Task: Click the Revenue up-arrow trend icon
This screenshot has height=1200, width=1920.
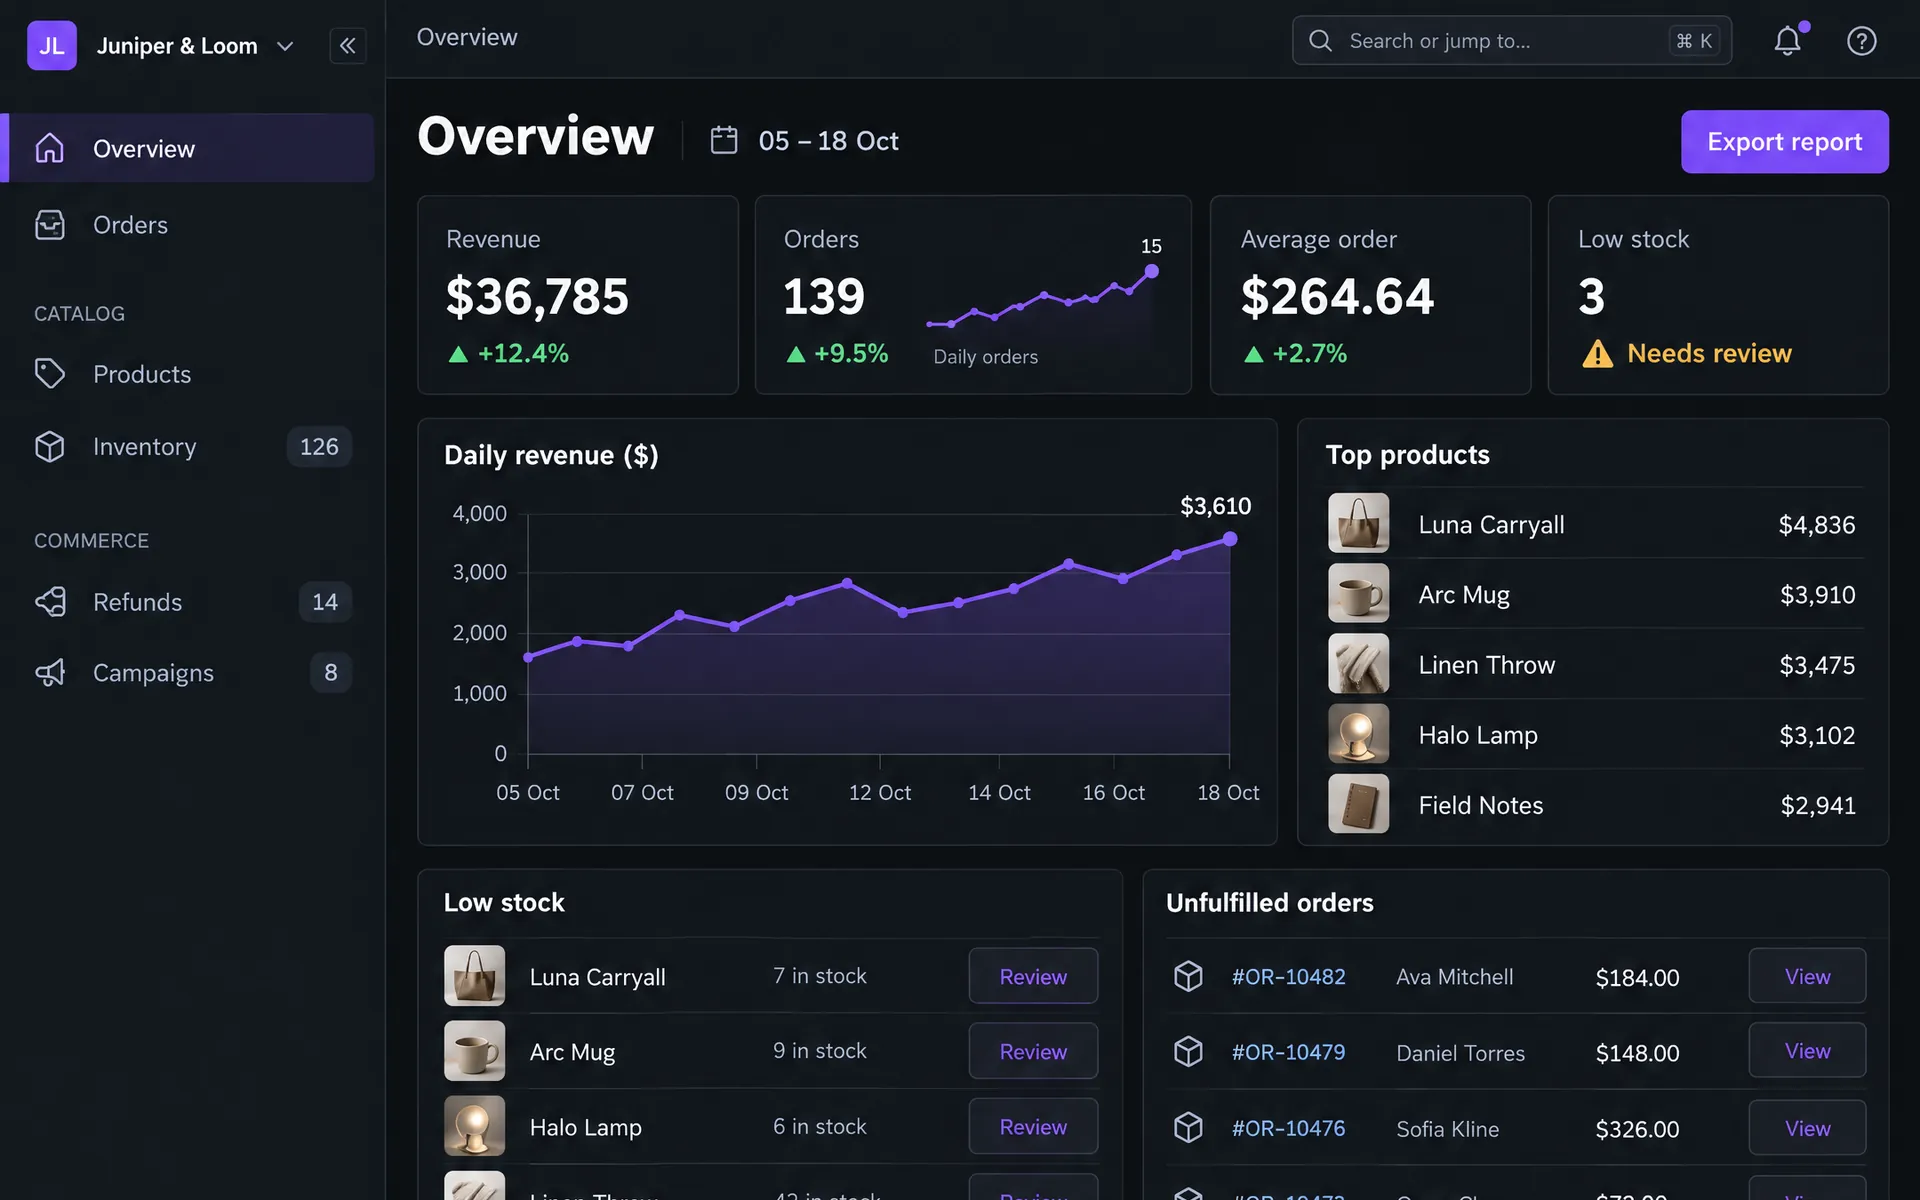Action: point(458,354)
